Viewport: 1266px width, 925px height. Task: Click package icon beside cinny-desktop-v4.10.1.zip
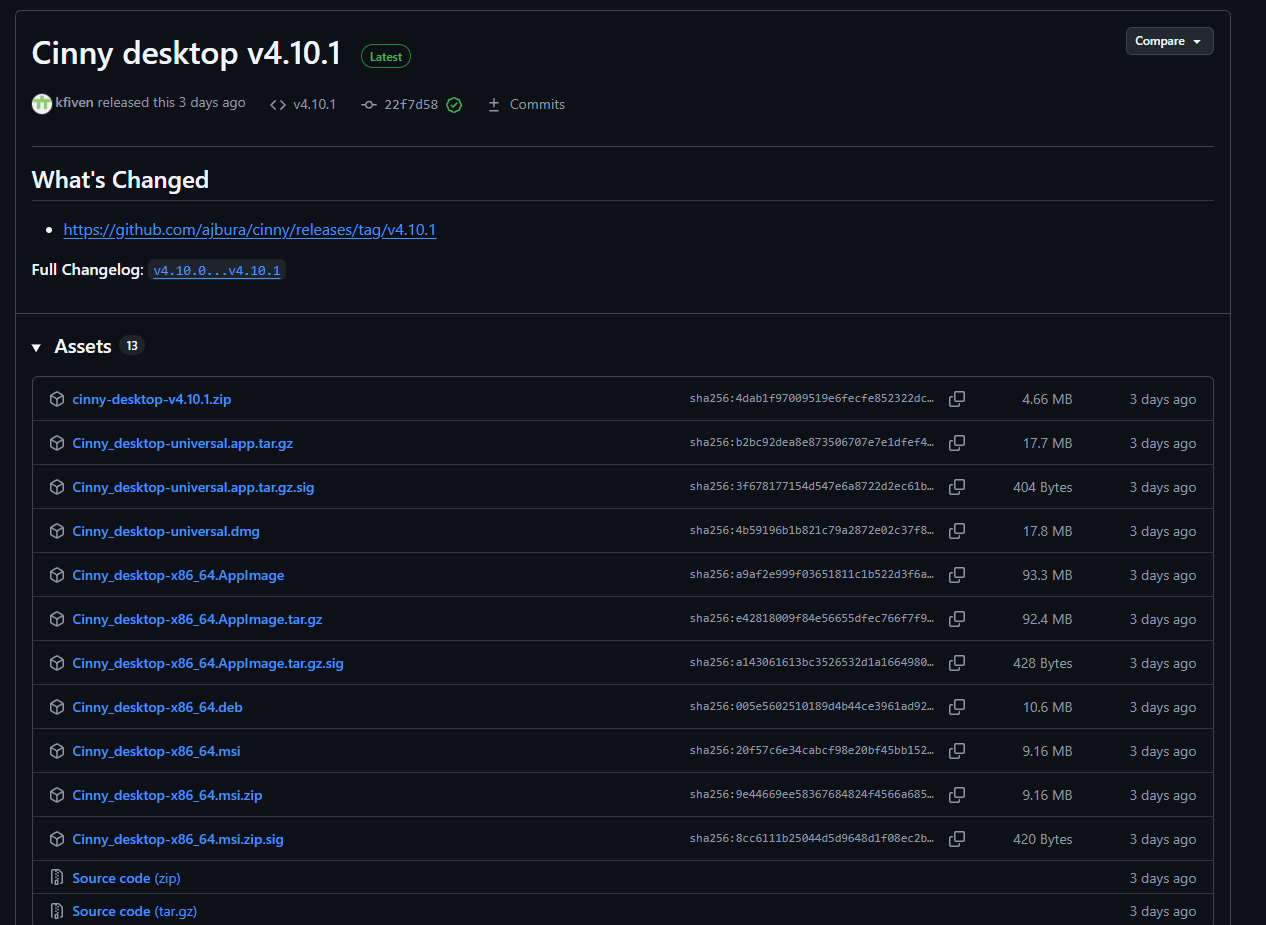(57, 399)
